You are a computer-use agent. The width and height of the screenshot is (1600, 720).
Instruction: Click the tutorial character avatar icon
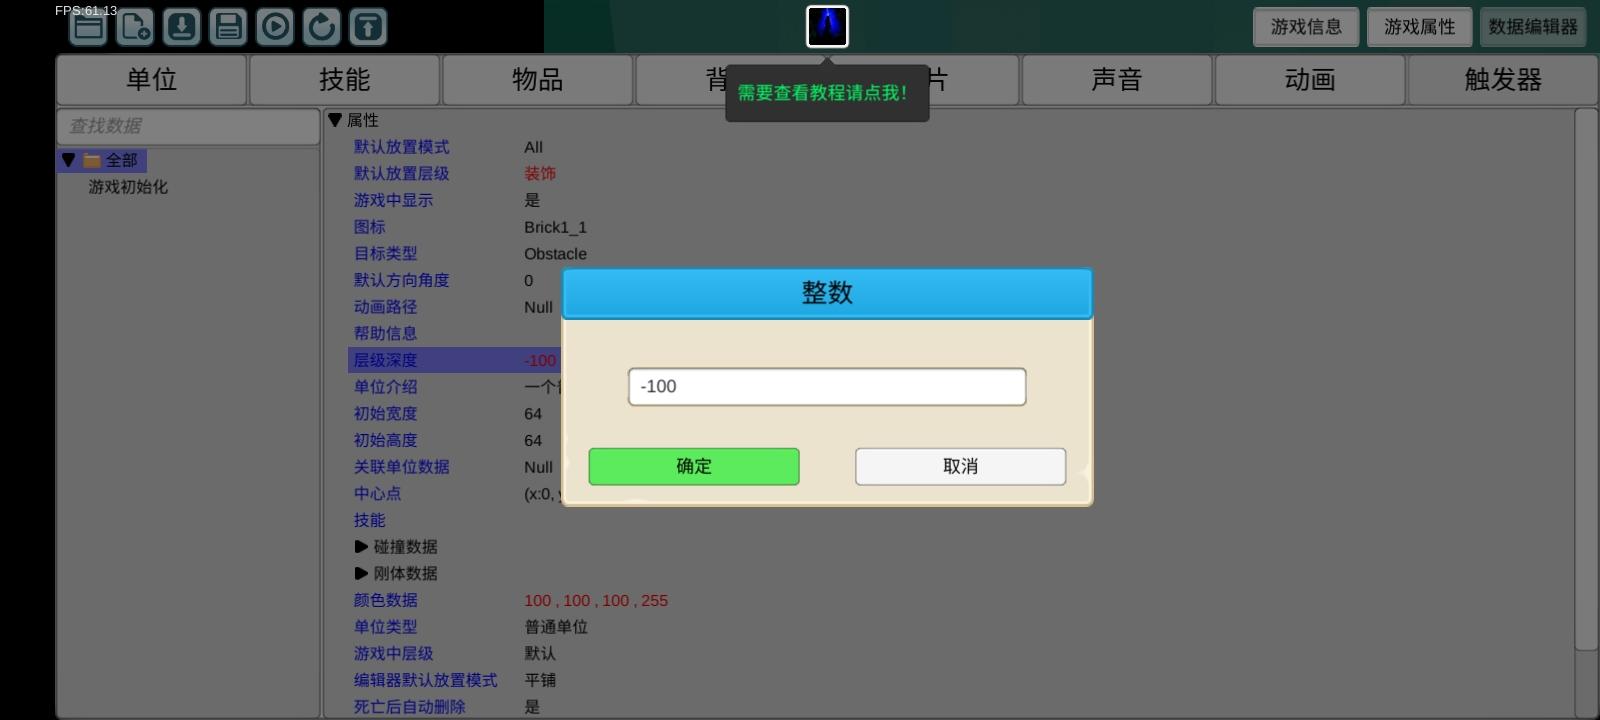tap(827, 26)
